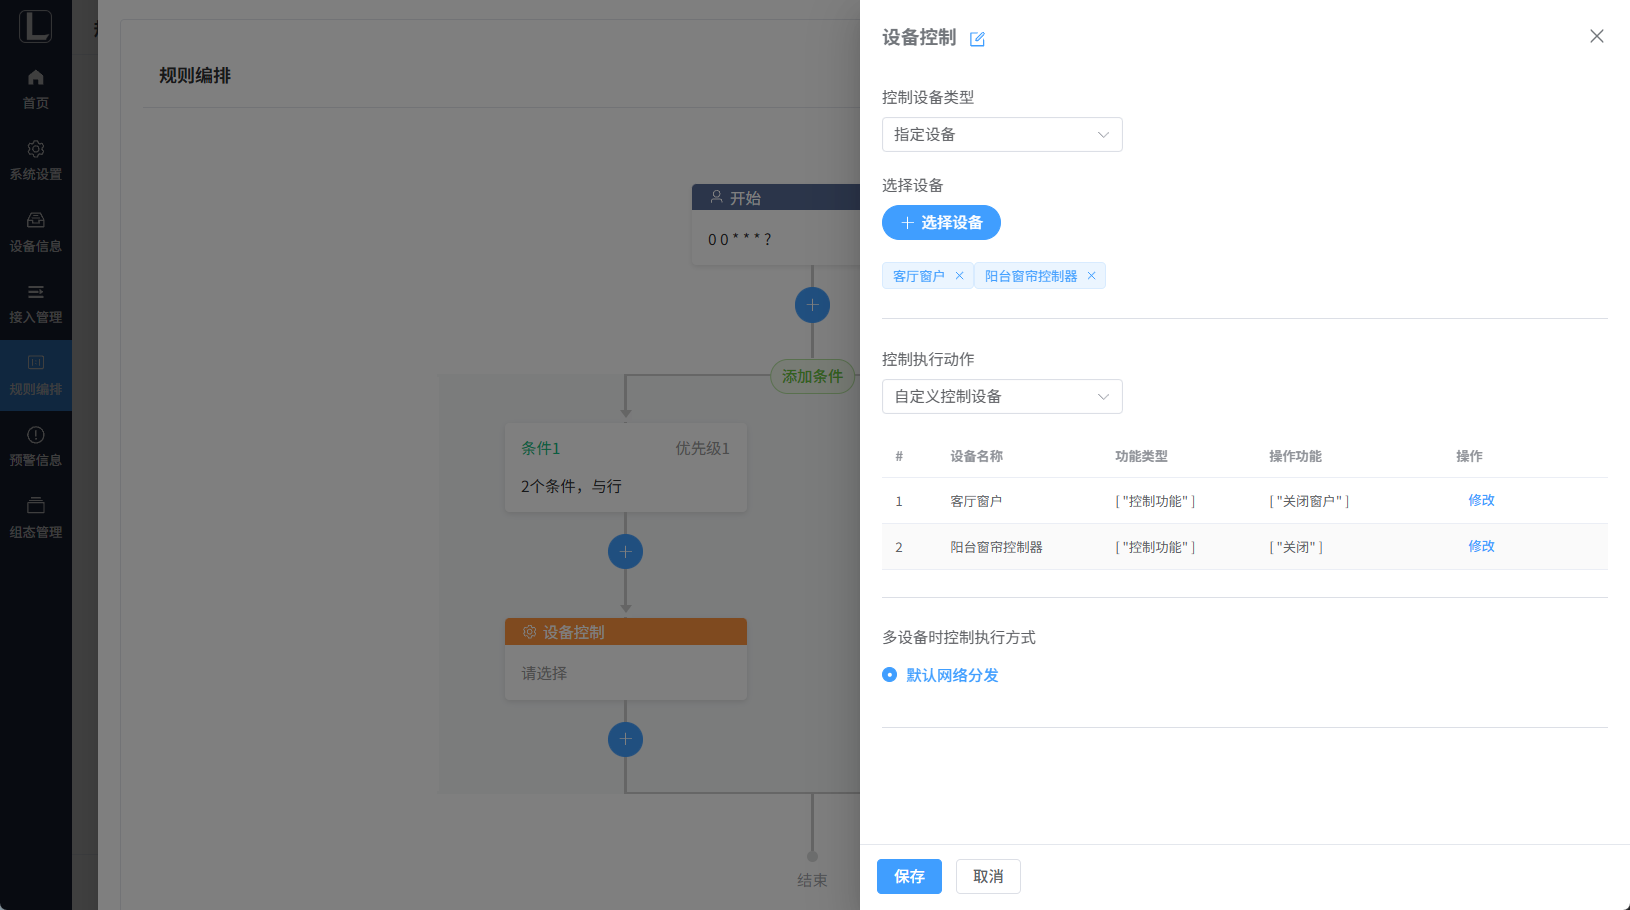Viewport: 1630px width, 910px height.
Task: Click 修改 for 客厅窗户 row
Action: point(1481,500)
